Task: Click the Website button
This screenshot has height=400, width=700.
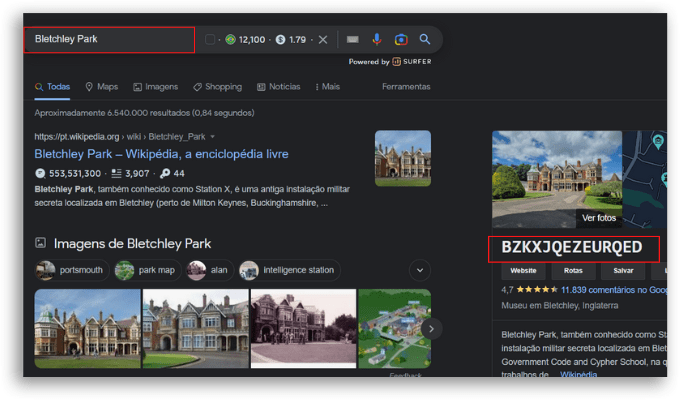Action: (523, 271)
